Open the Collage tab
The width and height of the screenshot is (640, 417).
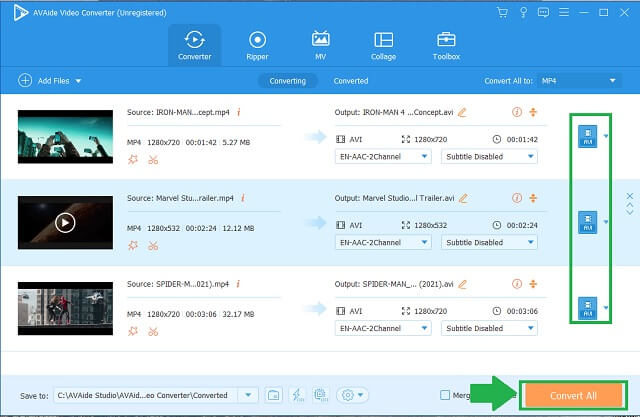[x=383, y=45]
